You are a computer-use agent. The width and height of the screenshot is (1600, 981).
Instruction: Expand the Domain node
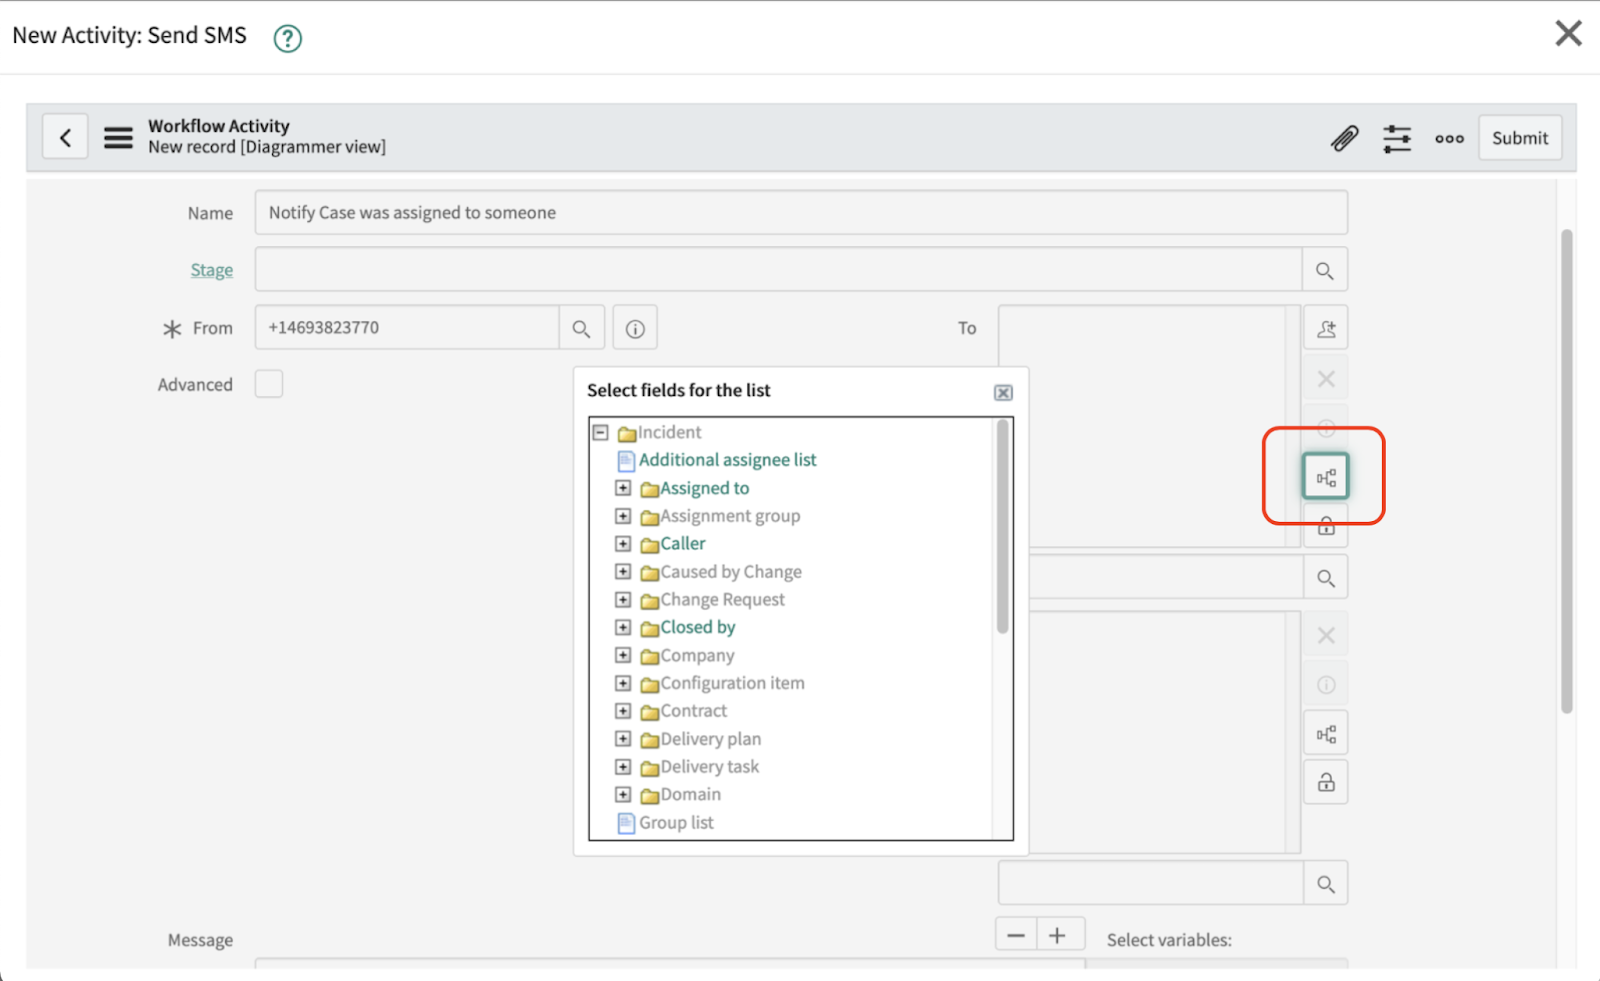pos(623,795)
